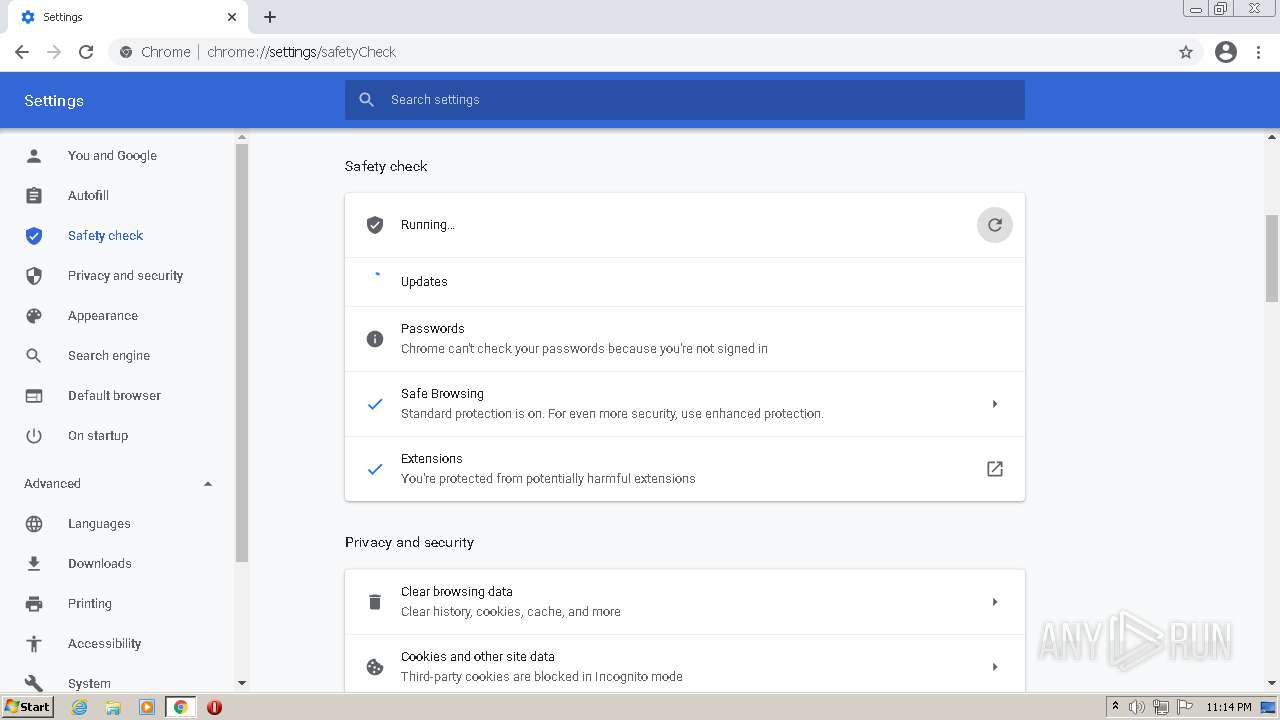Click the download arrow icon beside Downloads
The width and height of the screenshot is (1280, 720).
pyautogui.click(x=34, y=564)
